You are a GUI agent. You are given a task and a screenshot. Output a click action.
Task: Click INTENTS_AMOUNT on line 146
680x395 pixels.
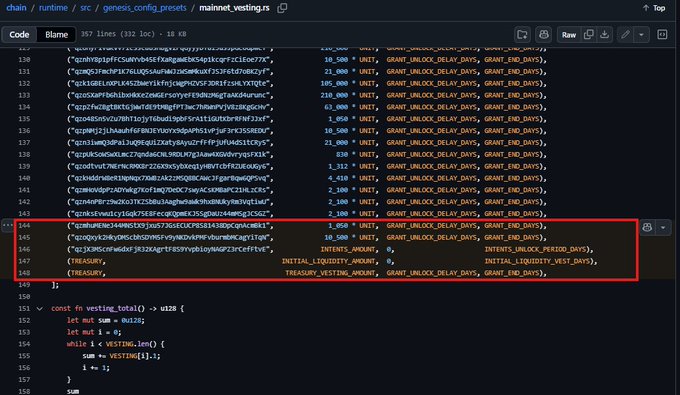[x=348, y=249]
